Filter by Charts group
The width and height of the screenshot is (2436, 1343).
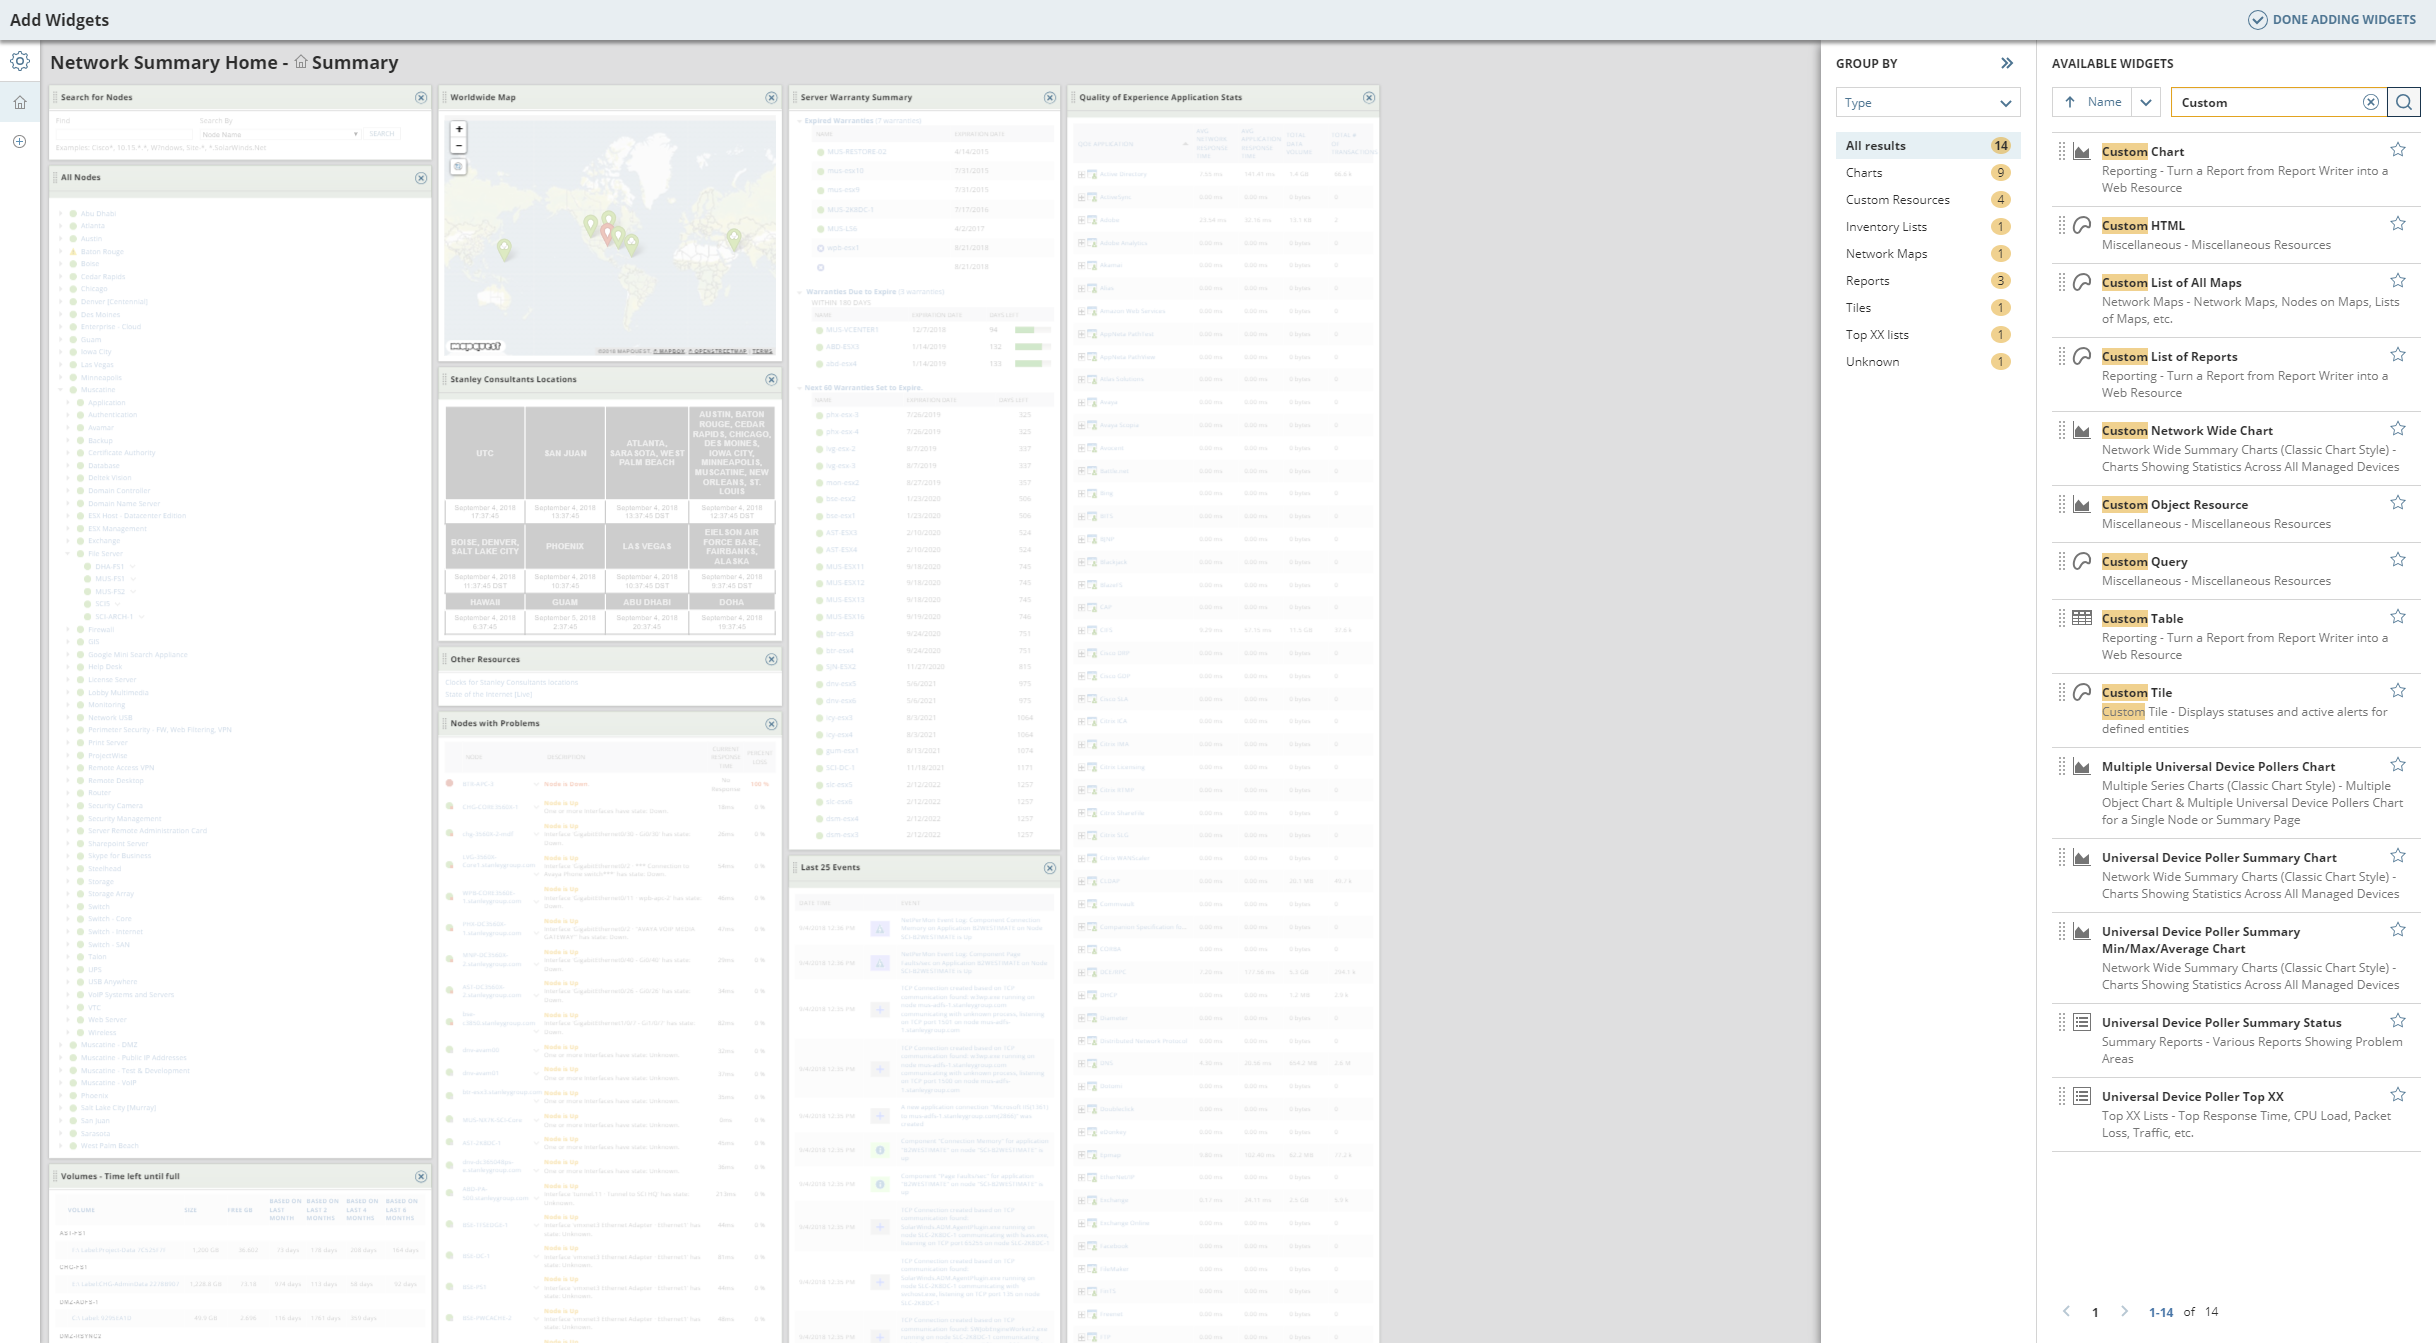(1864, 173)
